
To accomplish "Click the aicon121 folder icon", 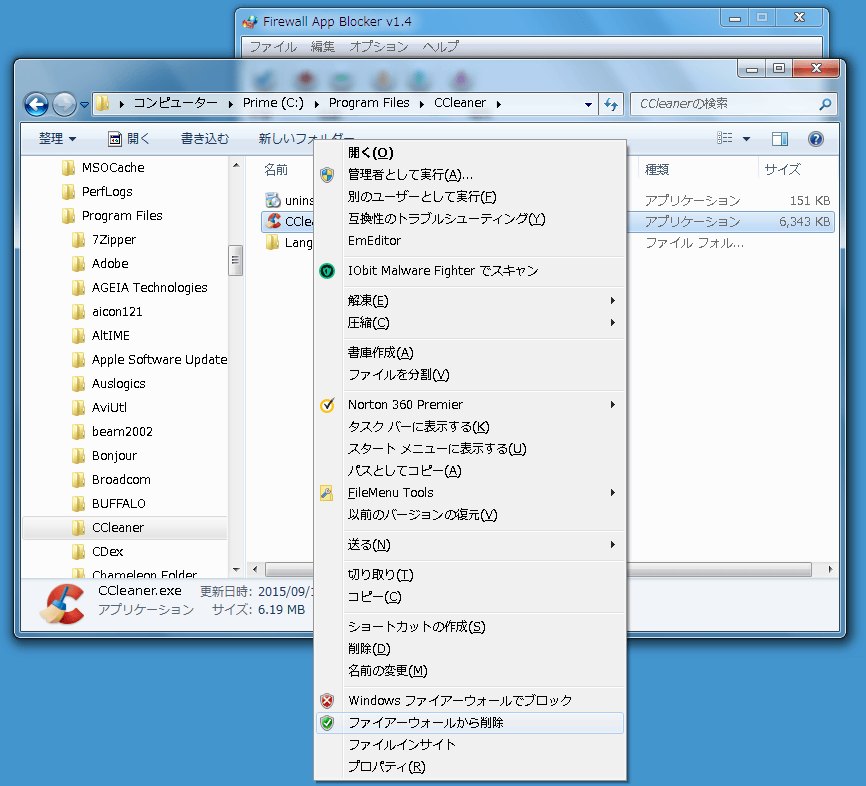I will tap(78, 312).
